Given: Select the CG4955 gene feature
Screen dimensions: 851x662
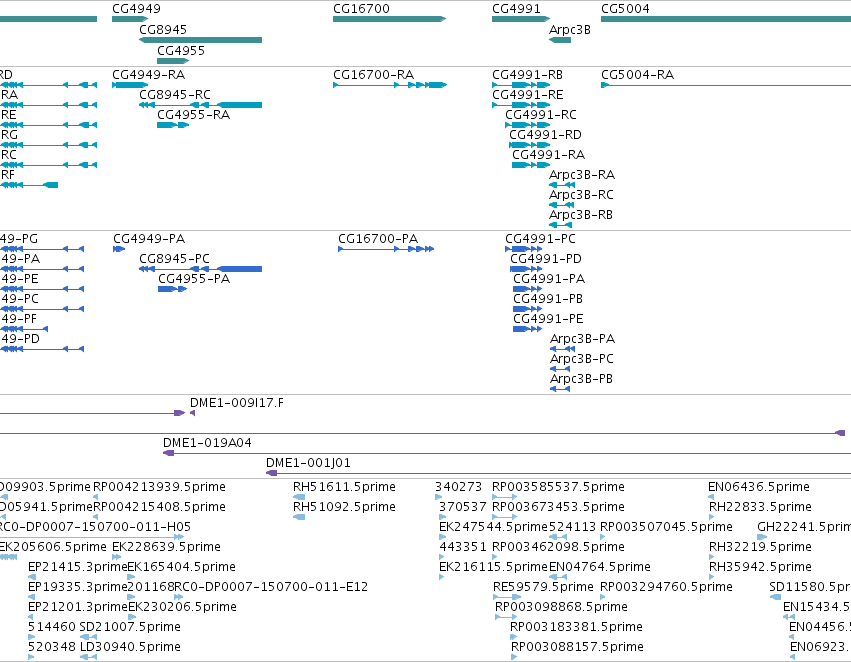Looking at the screenshot, I should click(x=173, y=61).
